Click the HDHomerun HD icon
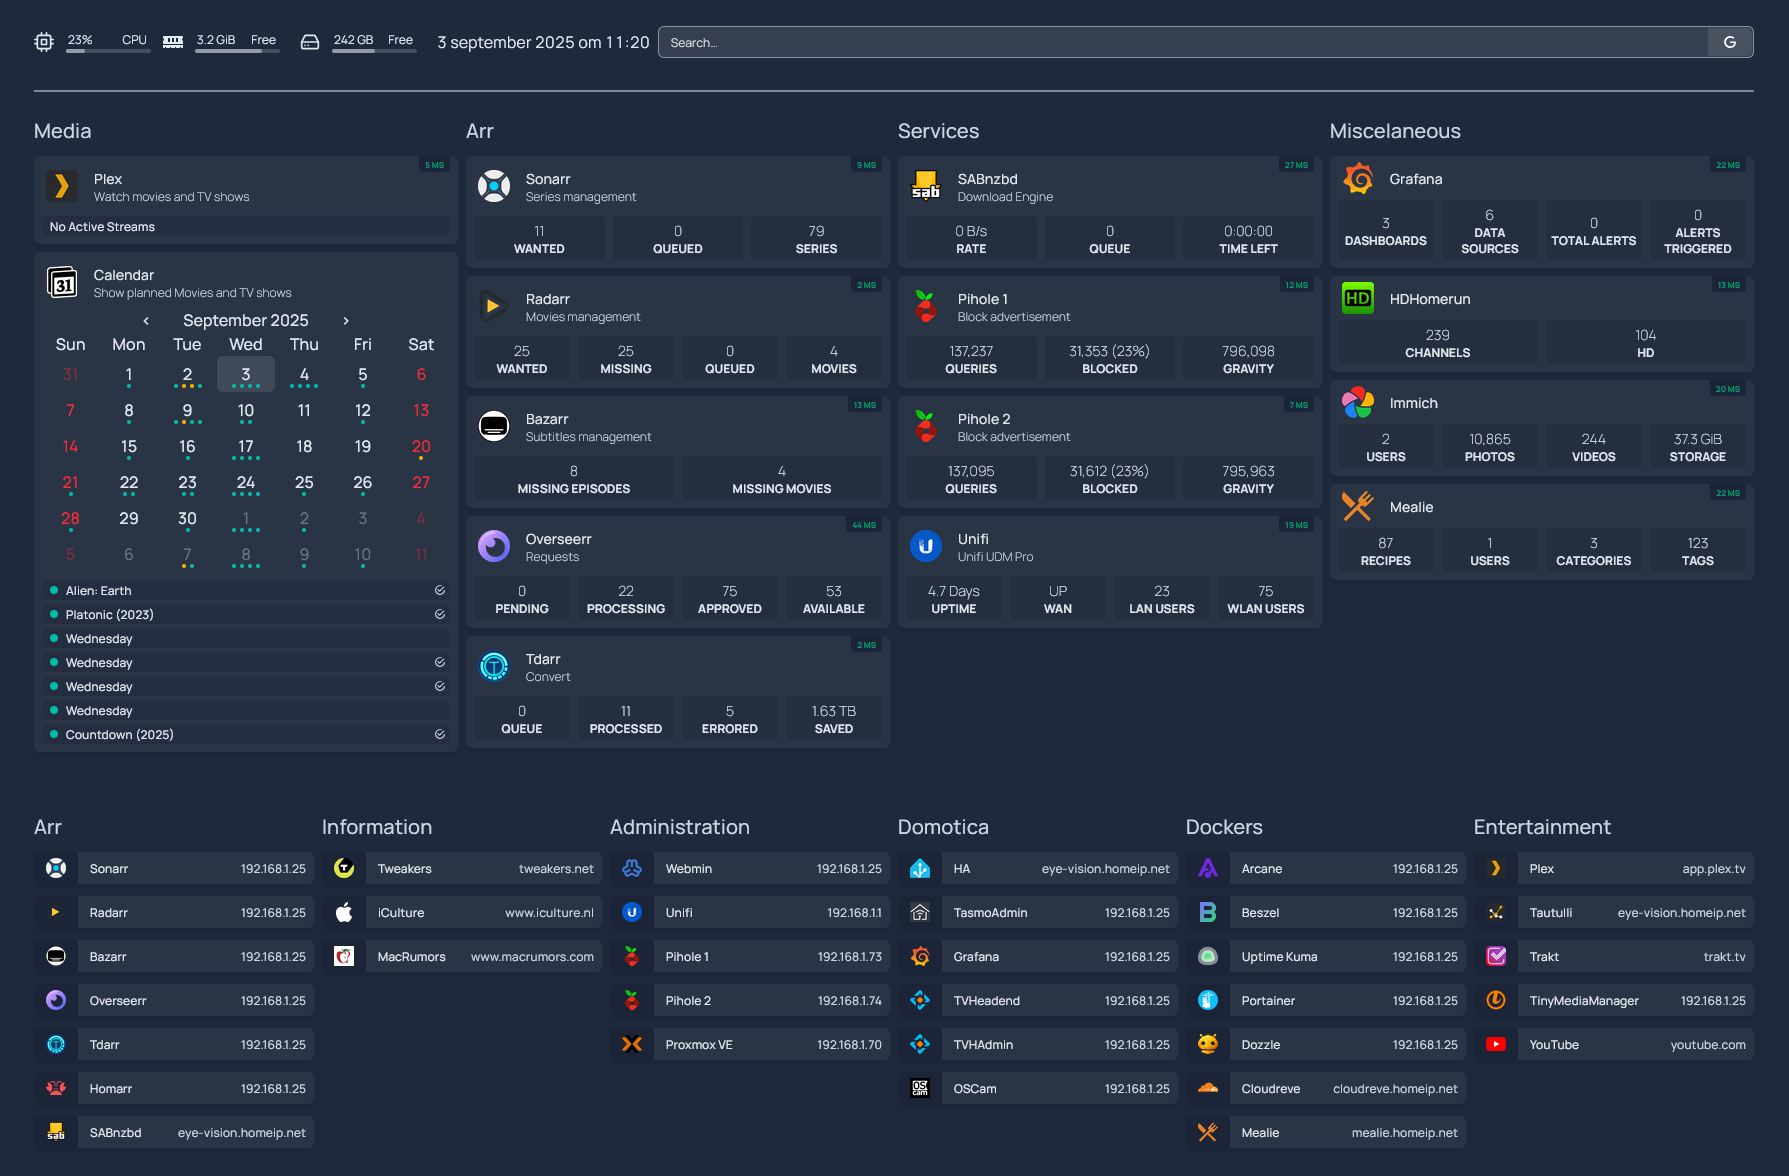The height and width of the screenshot is (1176, 1789). tap(1358, 298)
